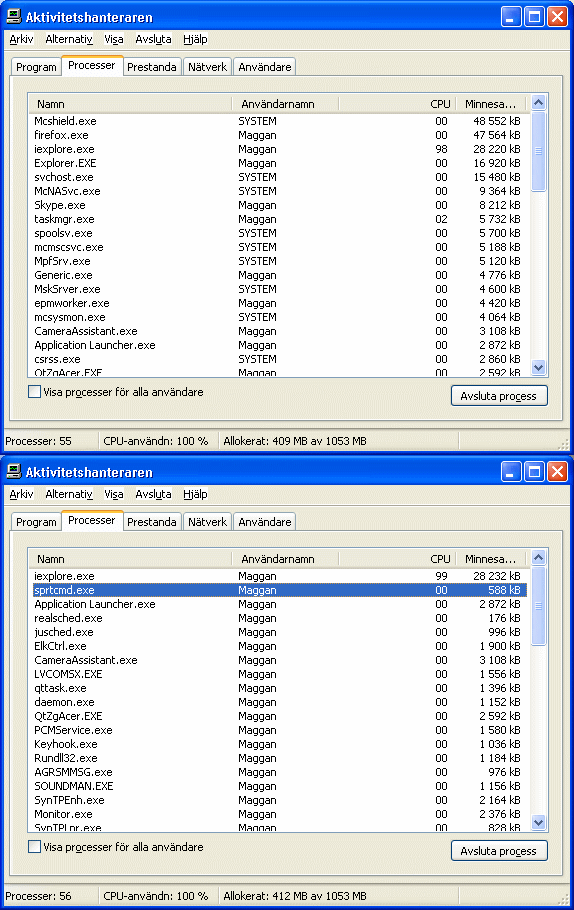The image size is (574, 910).
Task: Open Hjälp menu in upper window
Action: [x=195, y=39]
